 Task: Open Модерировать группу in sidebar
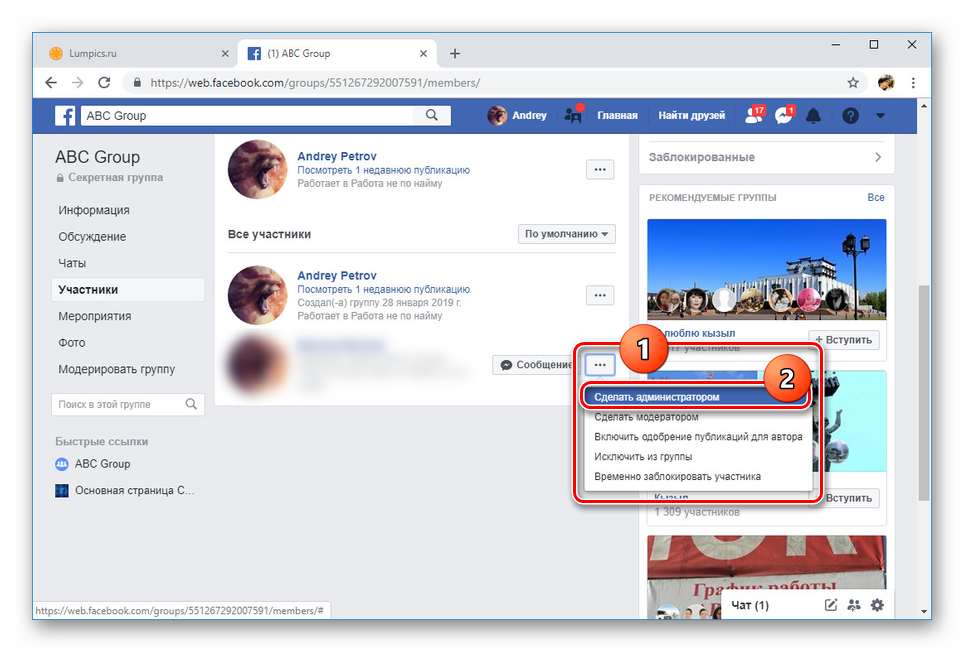pos(117,369)
